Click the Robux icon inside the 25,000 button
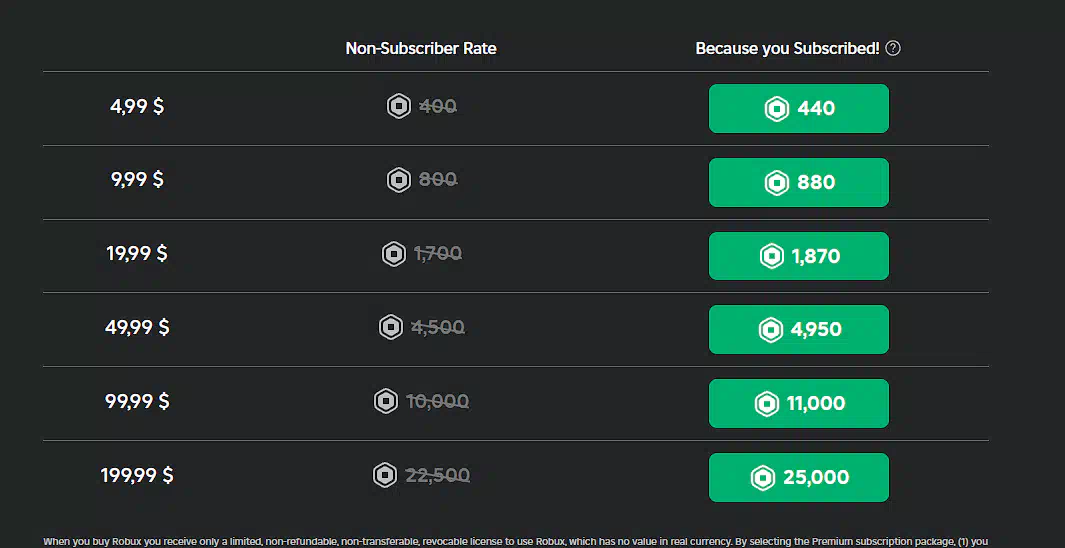1065x548 pixels. tap(763, 477)
